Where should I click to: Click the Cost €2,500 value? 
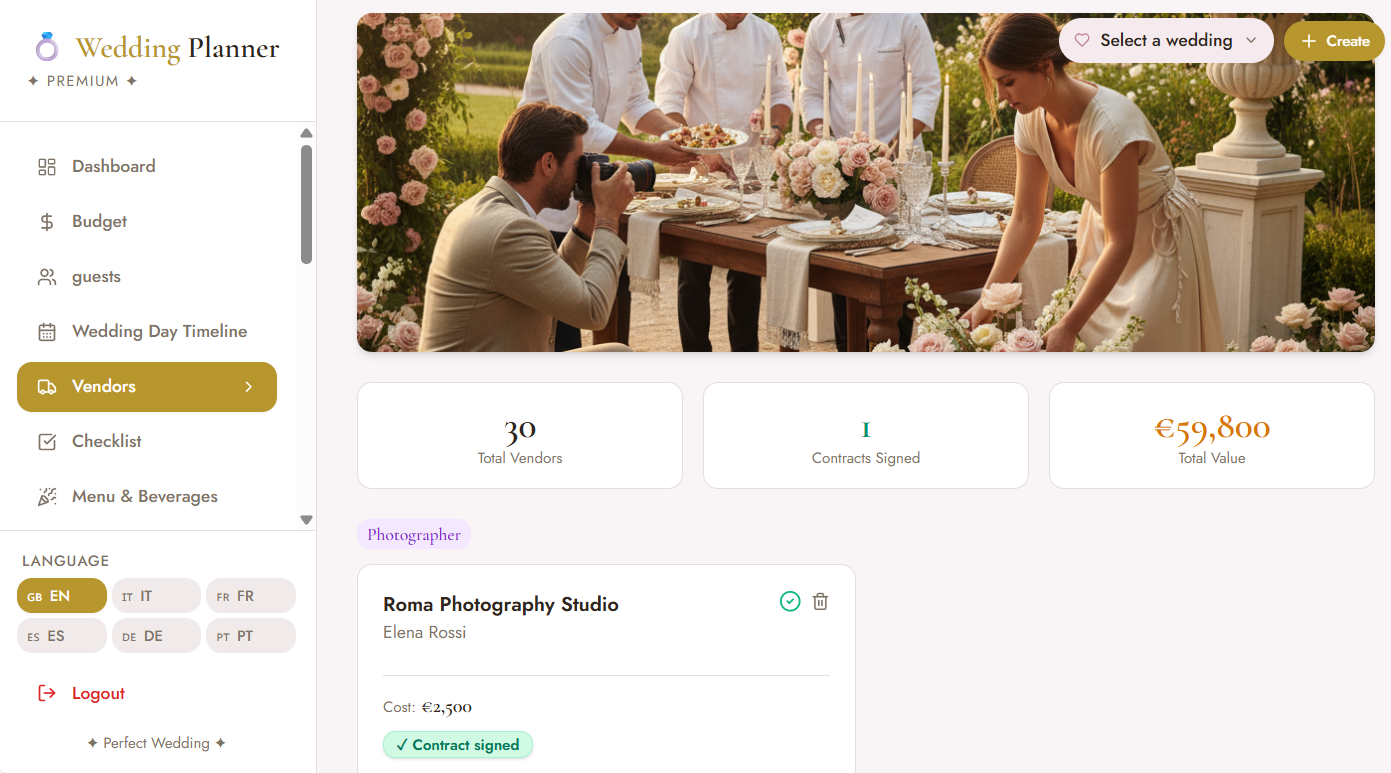(x=446, y=707)
